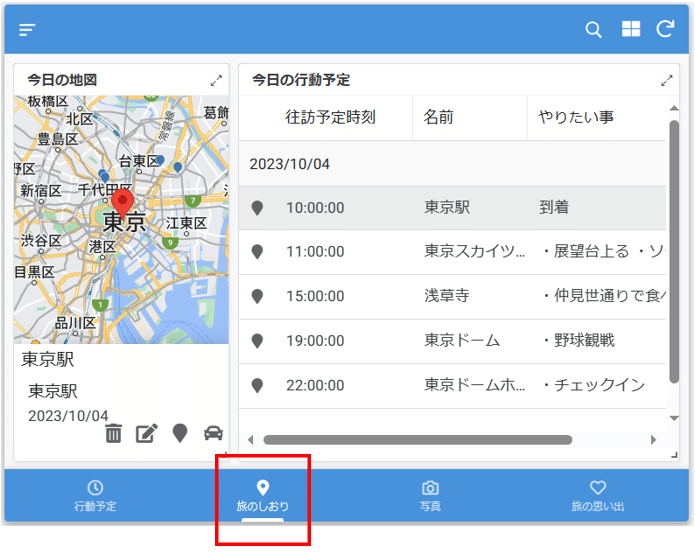Switch to the 写真 tab
Screen dimensions: 696x552
(x=430, y=496)
